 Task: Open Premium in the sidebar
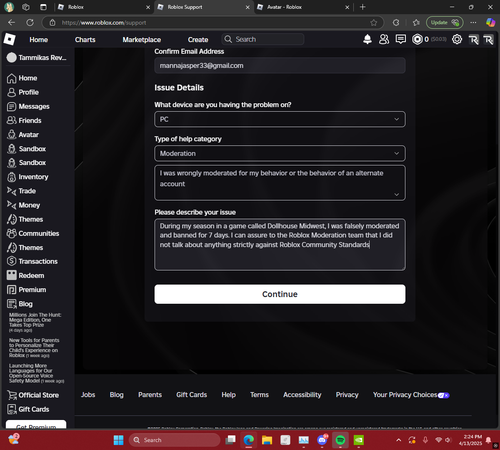click(x=26, y=290)
